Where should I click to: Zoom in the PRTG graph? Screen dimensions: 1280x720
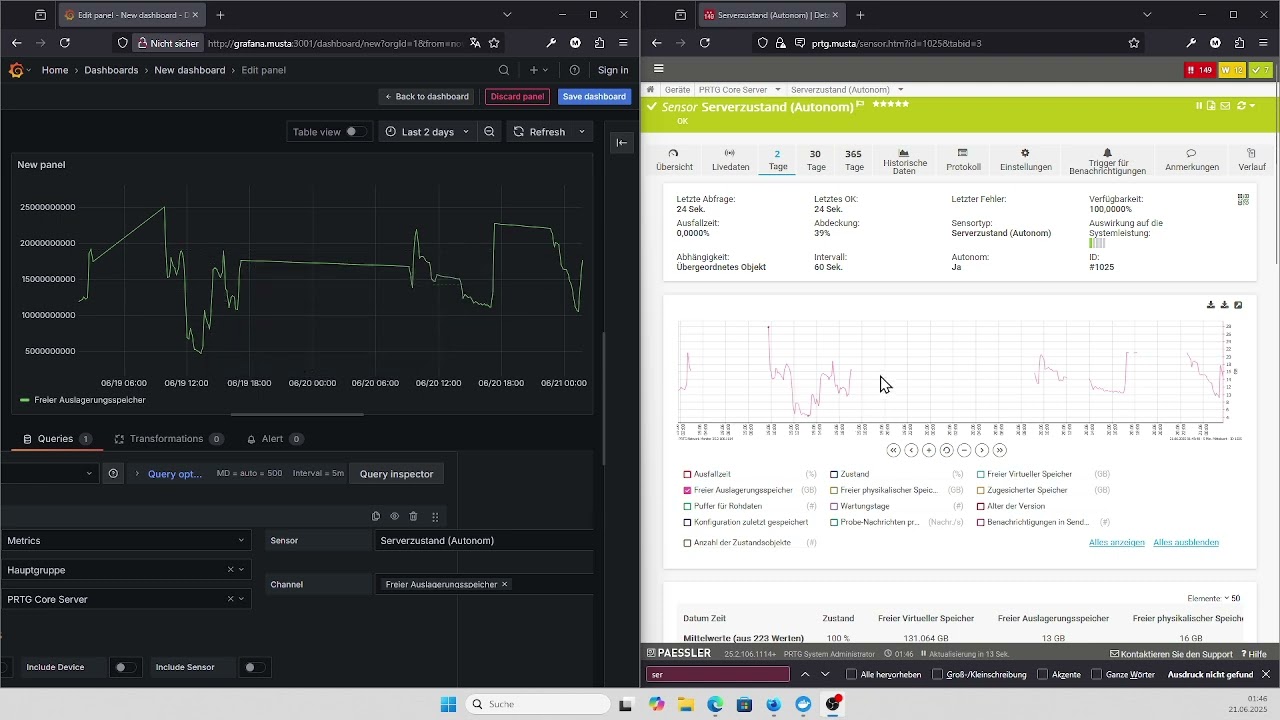(x=929, y=450)
